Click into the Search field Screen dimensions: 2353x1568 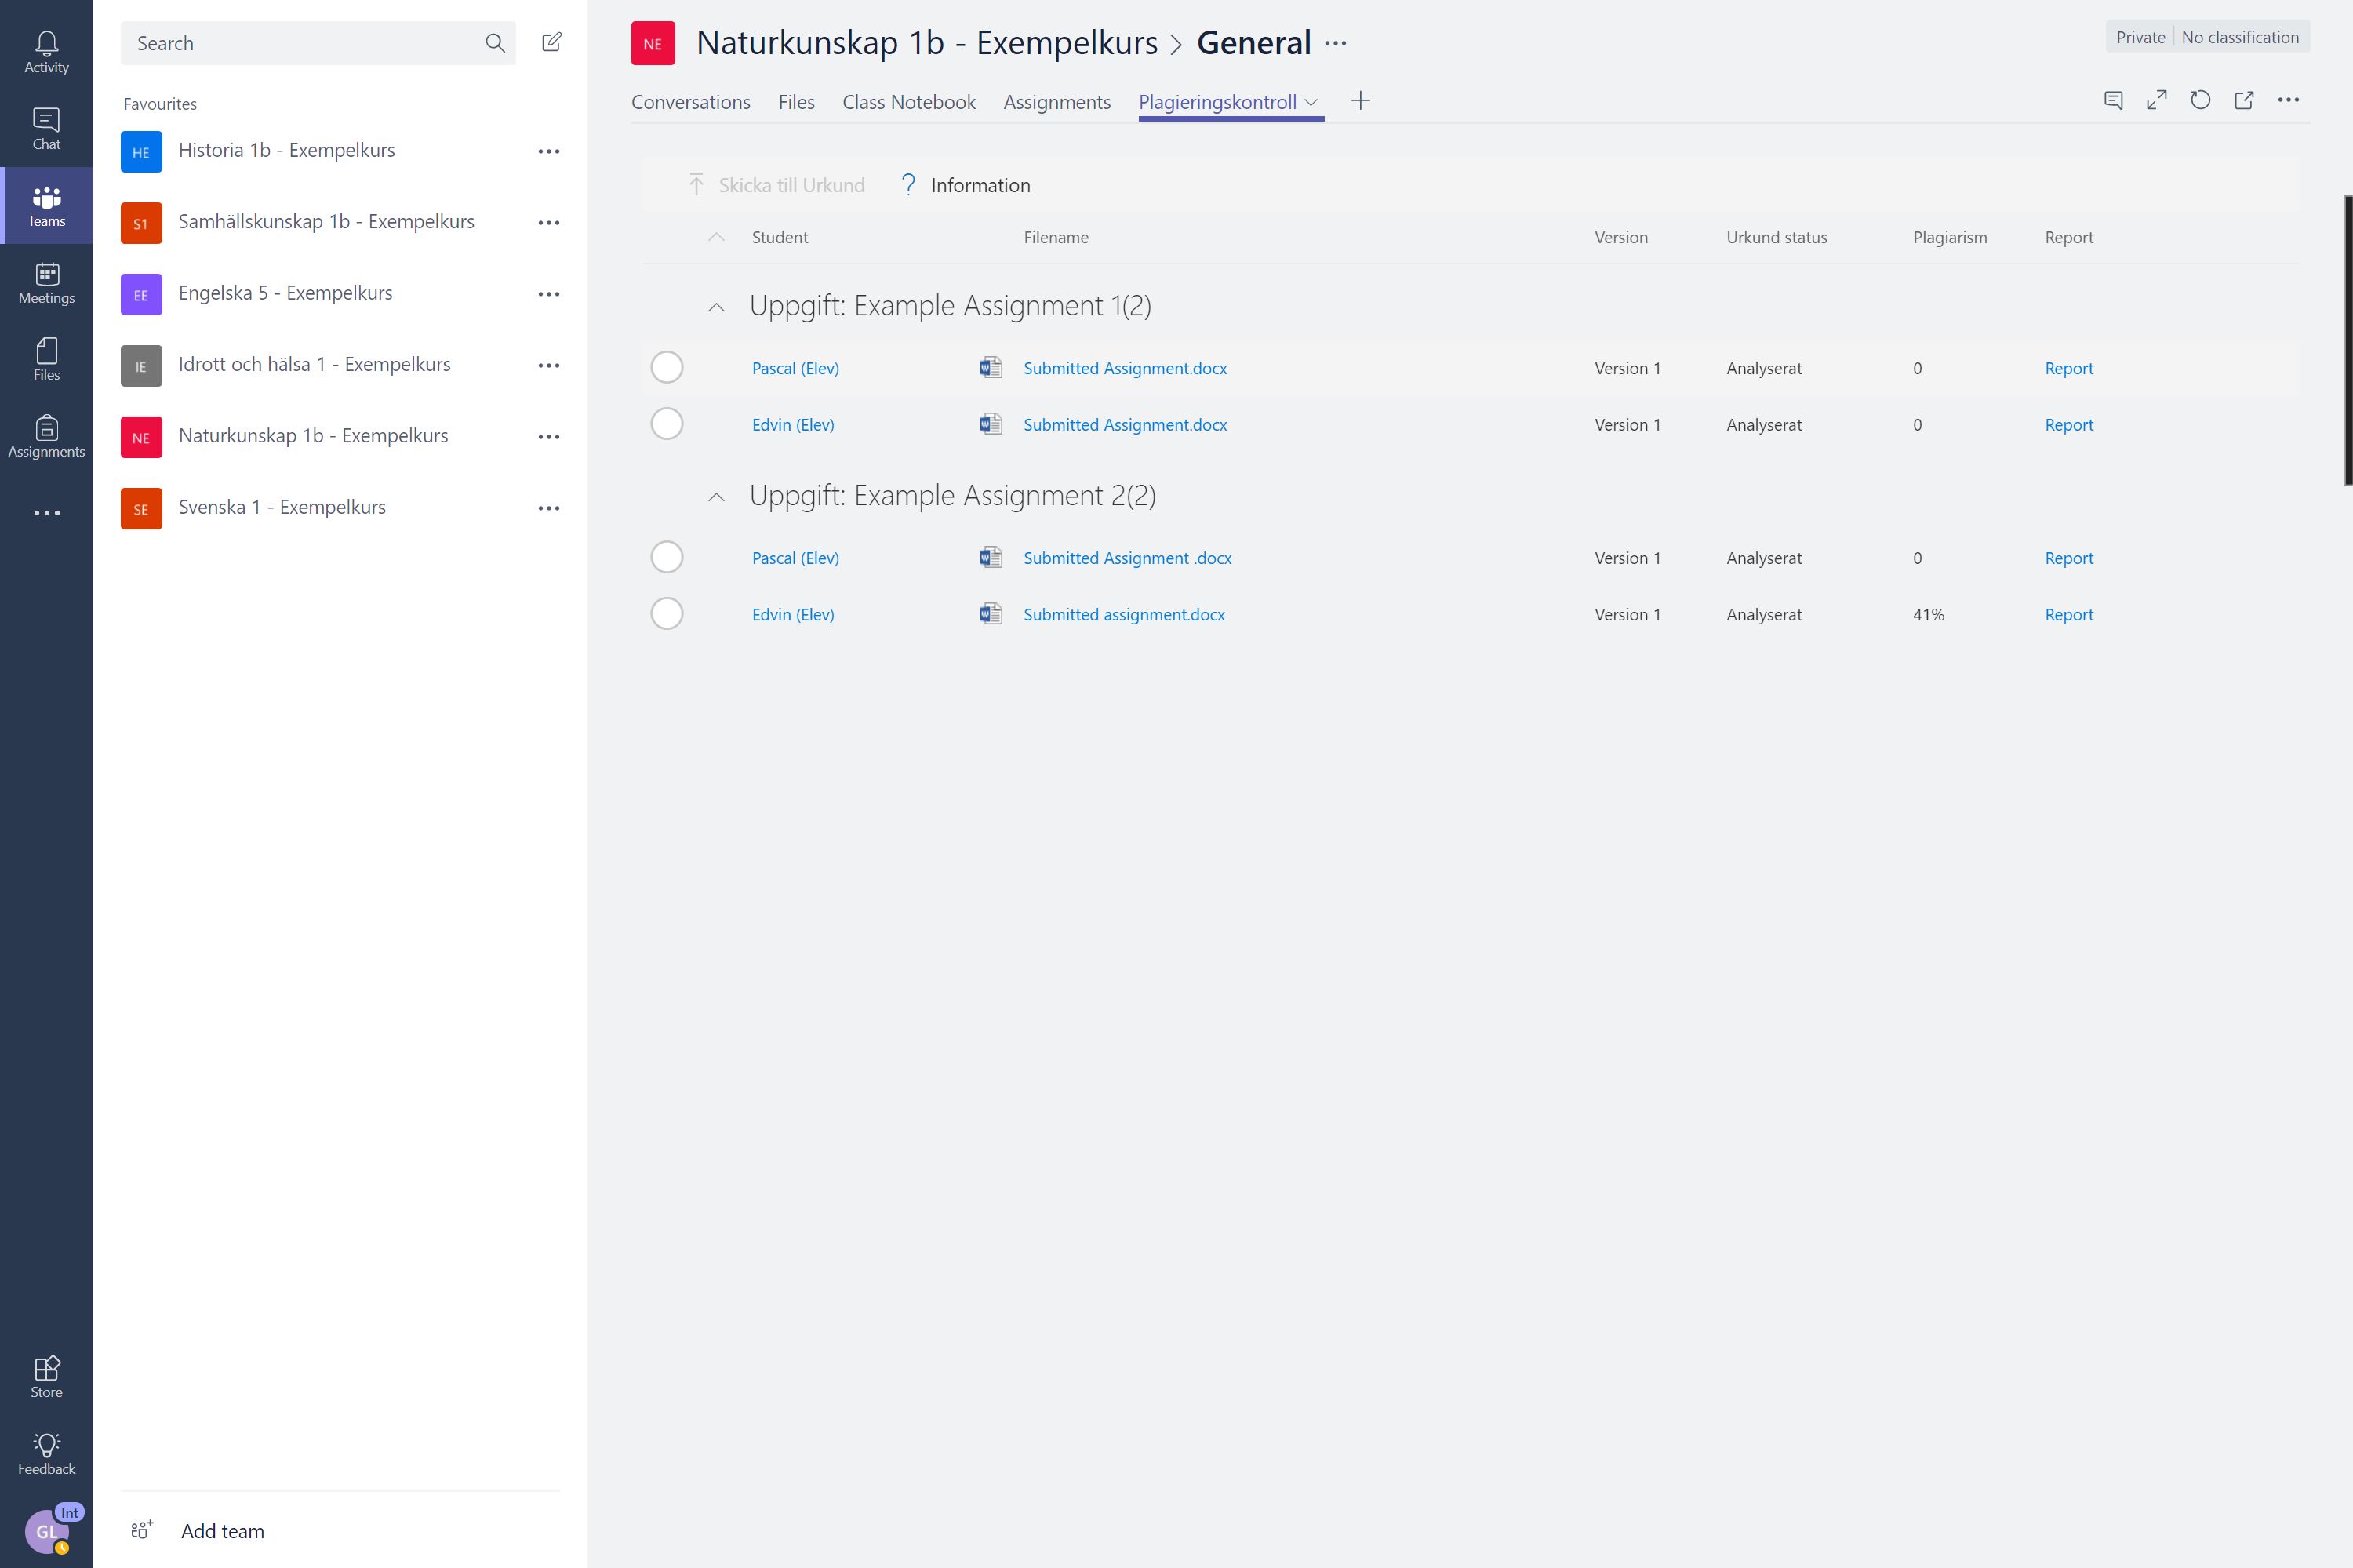coord(300,43)
